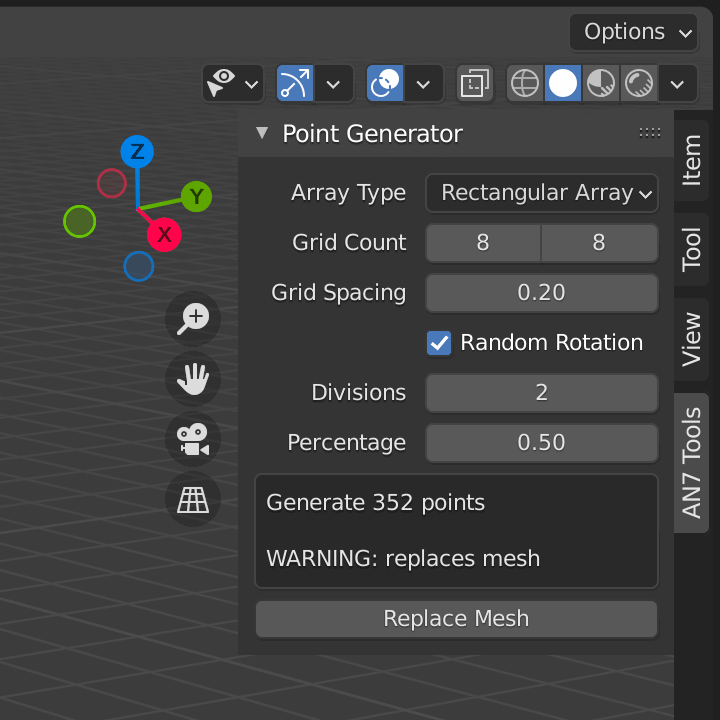The image size is (720, 720).
Task: Click the selectability and visibility eye icon
Action: (x=221, y=83)
